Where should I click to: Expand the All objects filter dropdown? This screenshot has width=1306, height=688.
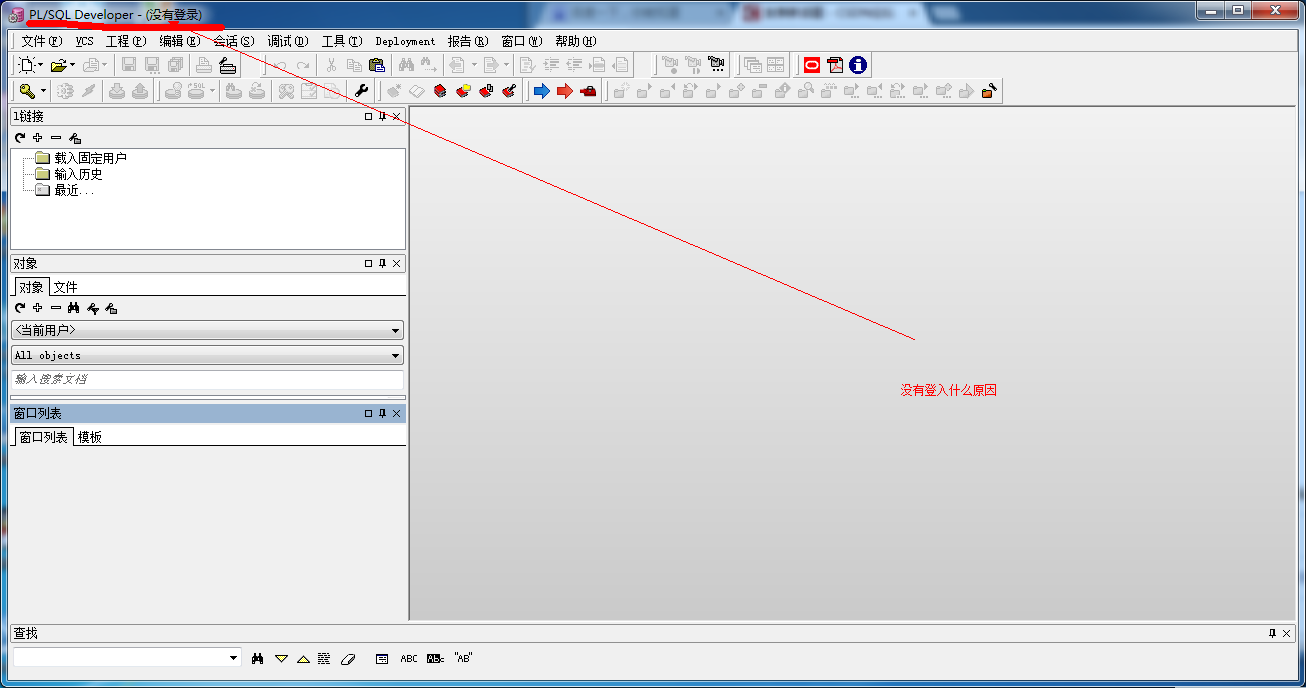click(396, 356)
